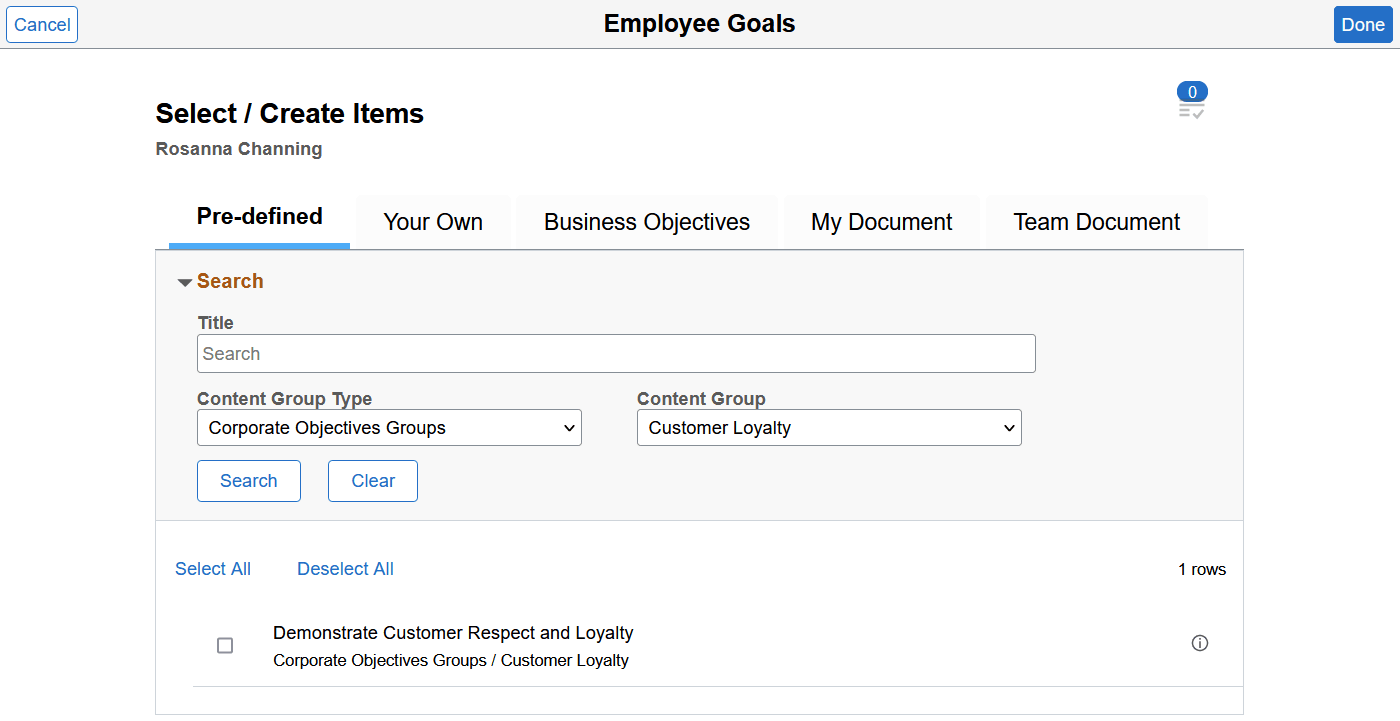
Task: Open the Content Group dropdown
Action: [829, 428]
